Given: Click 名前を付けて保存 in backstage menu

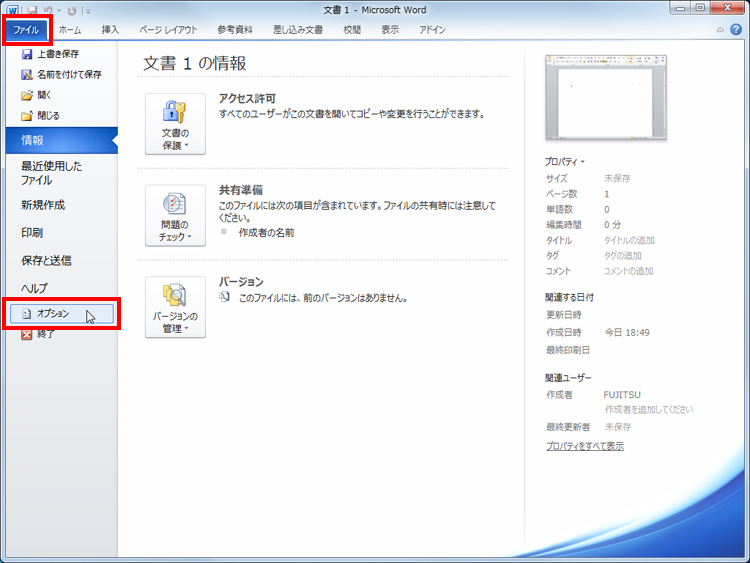Looking at the screenshot, I should click(61, 75).
